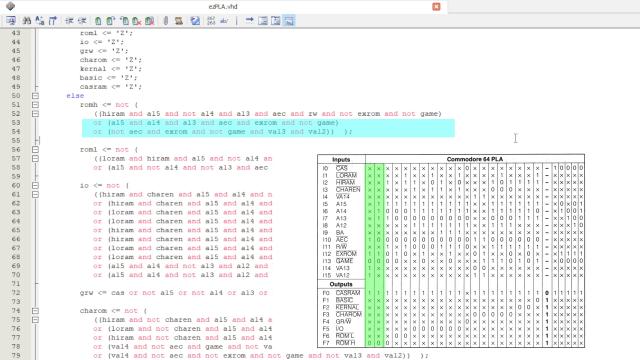Select the ezPLA.vhd document tab
Screen dimensions: 640x360
pyautogui.click(x=223, y=7)
